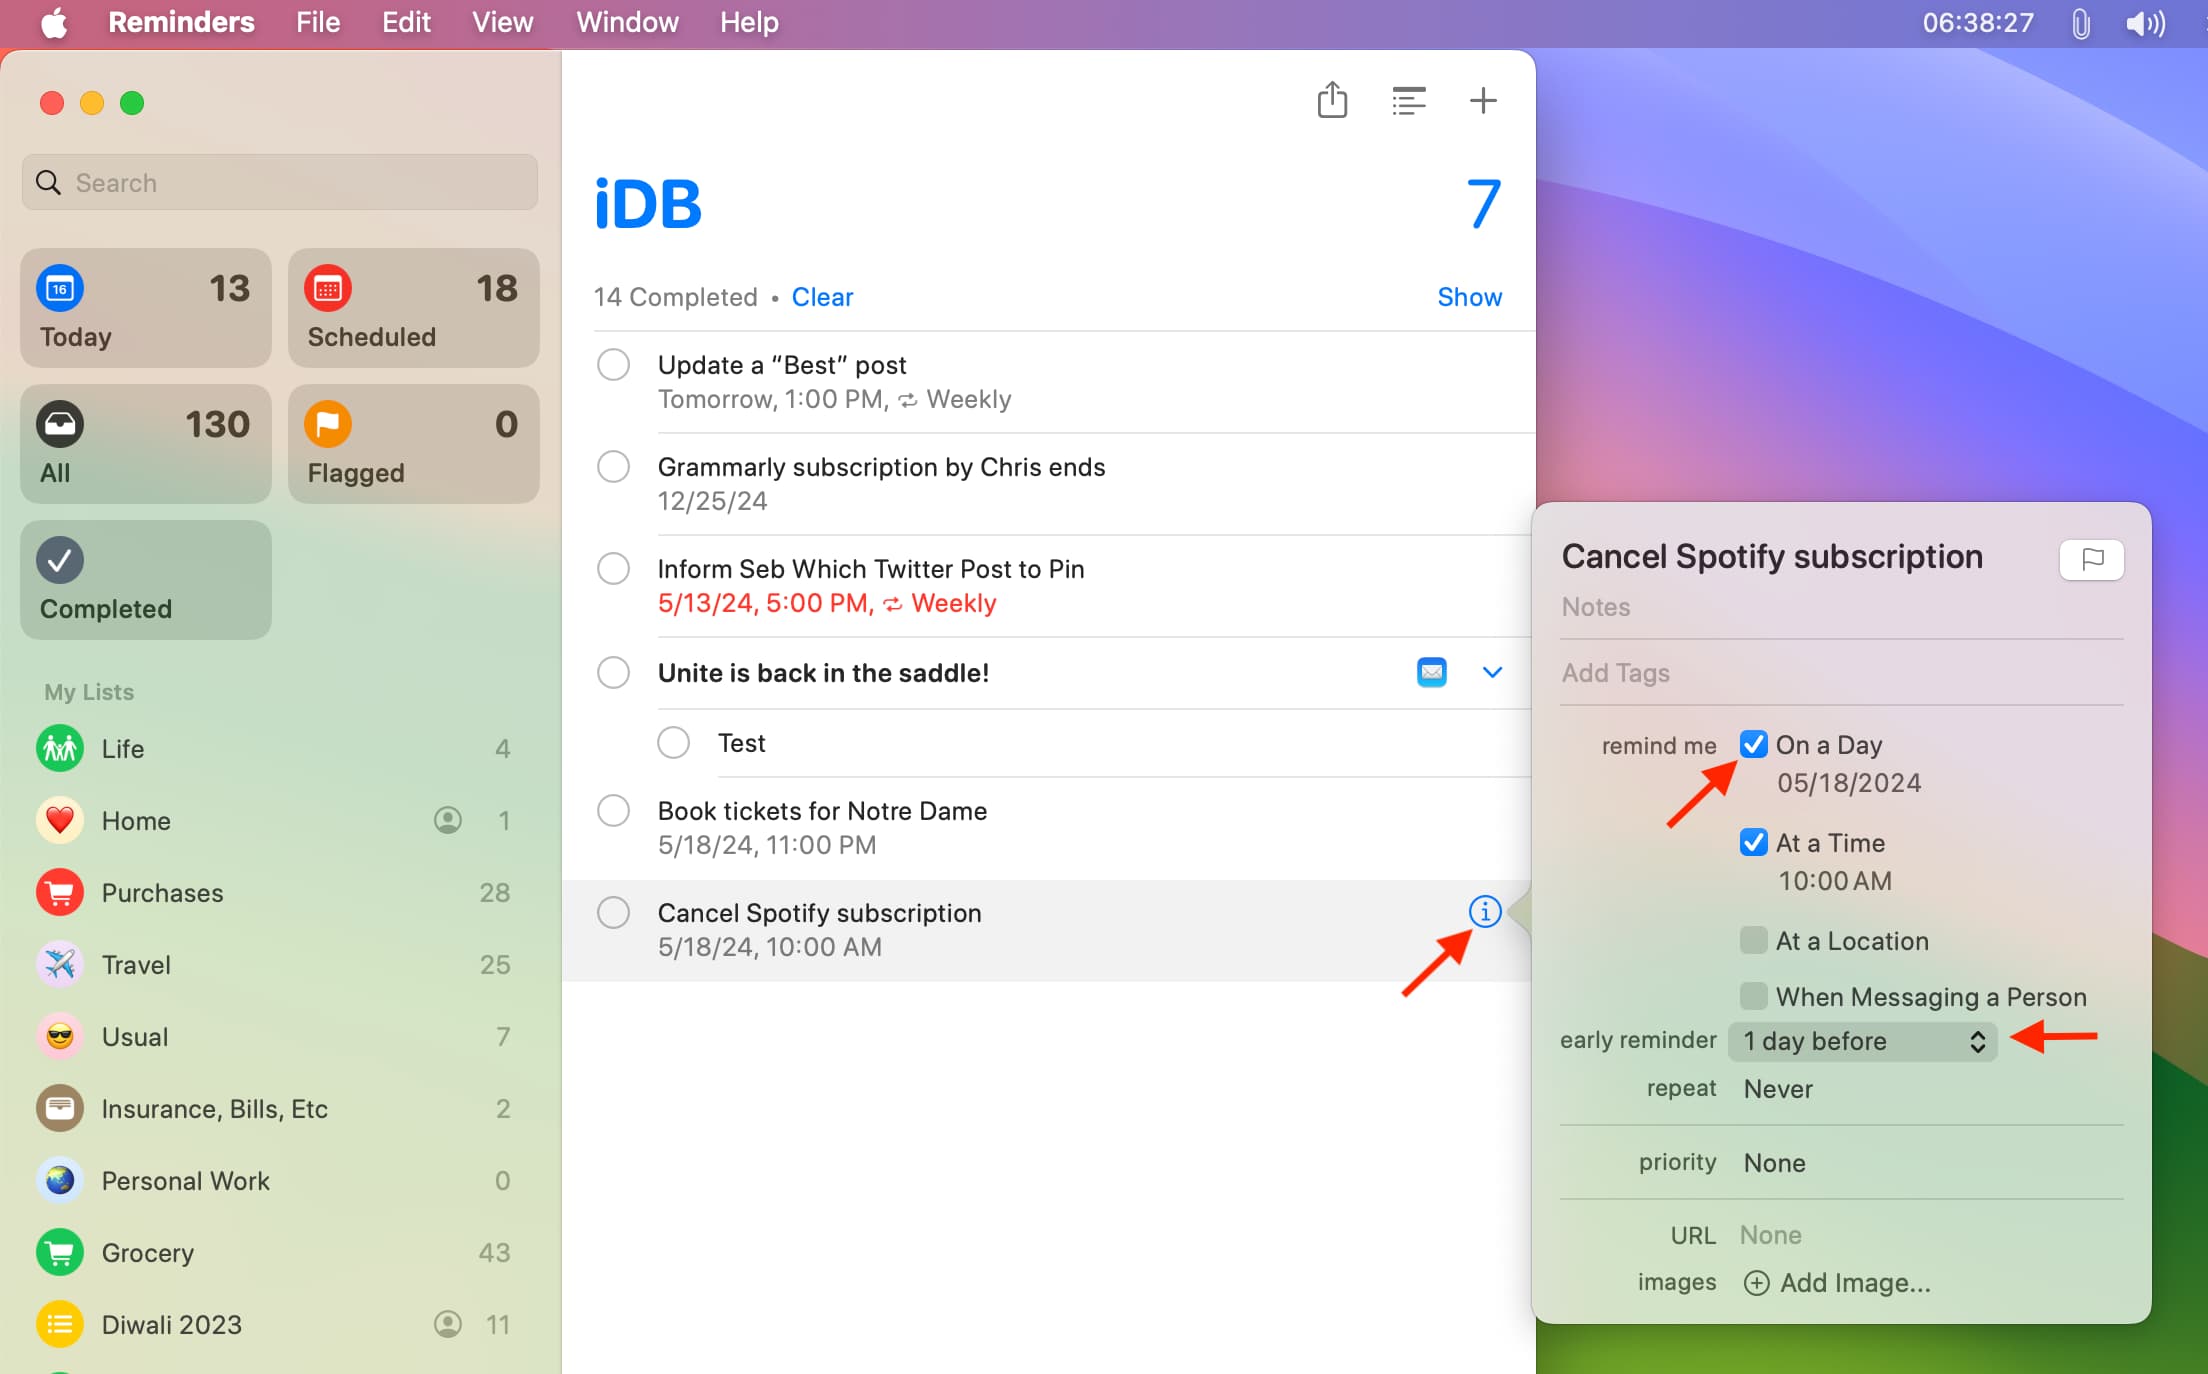Open the View menu
Viewport: 2208px width, 1374px height.
[x=501, y=22]
